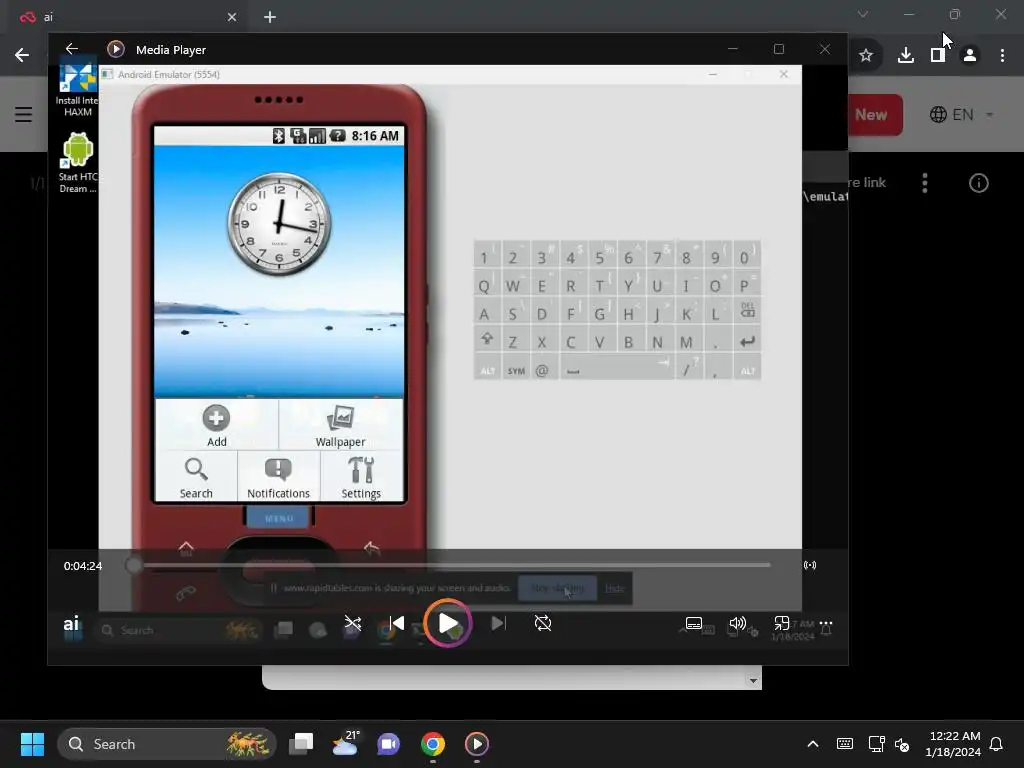
Task: Open muted volume icon in system tray
Action: (902, 744)
